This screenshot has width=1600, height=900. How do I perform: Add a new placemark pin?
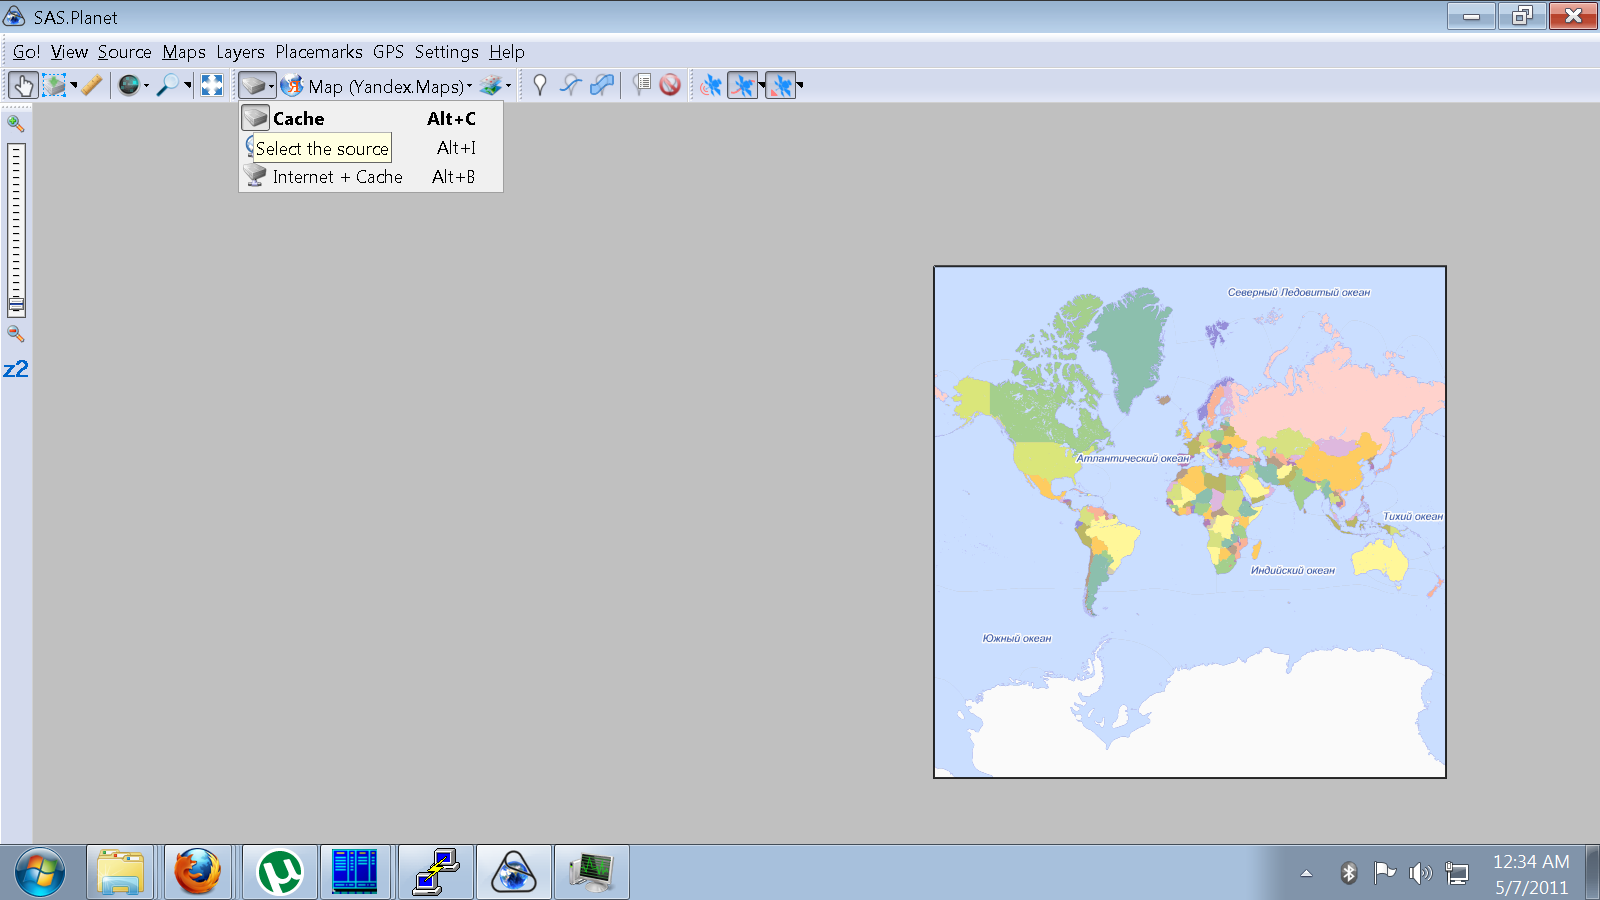540,86
